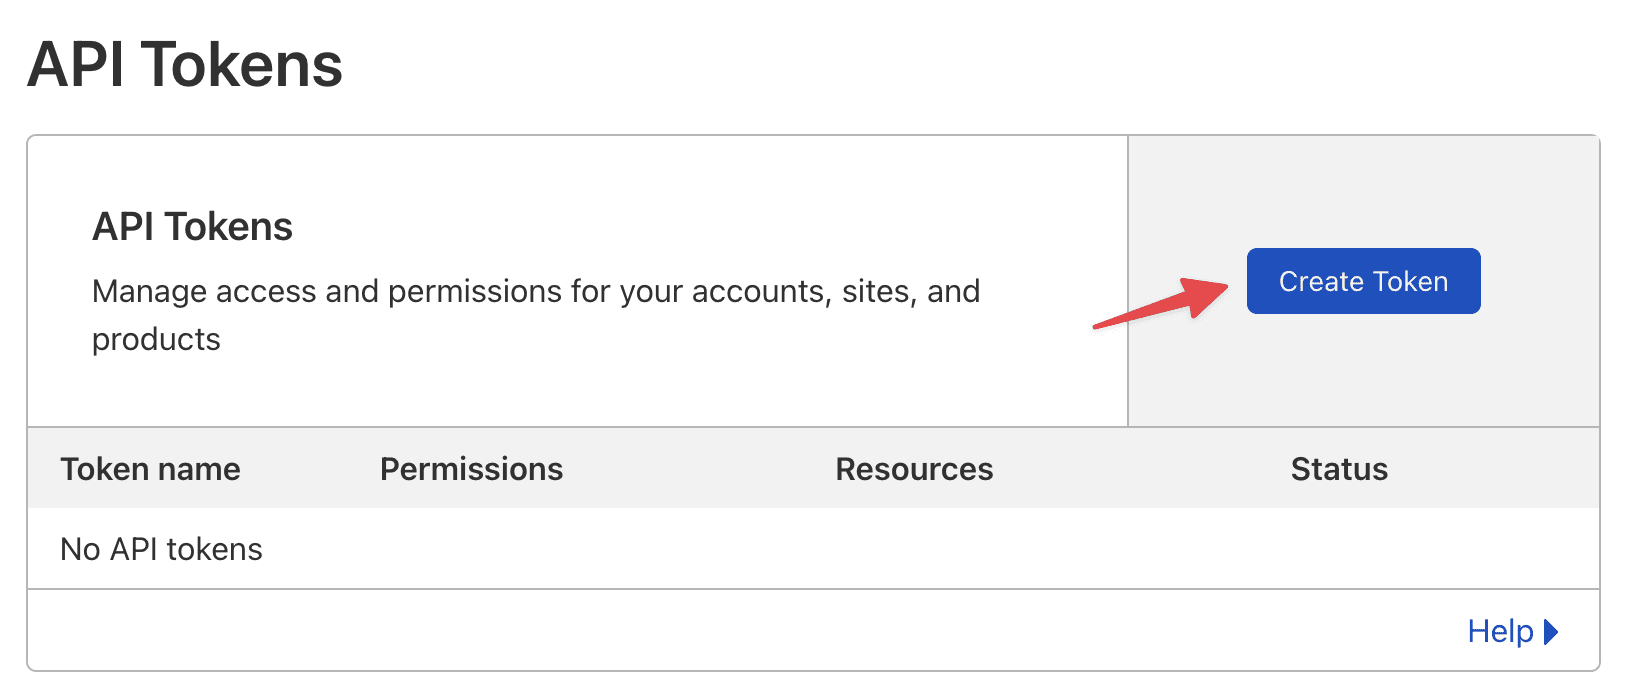Click the footer bar left of Help

[740, 630]
